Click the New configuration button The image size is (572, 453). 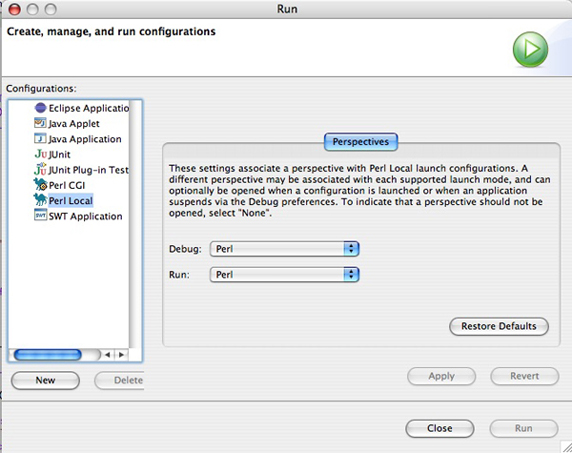coord(45,380)
